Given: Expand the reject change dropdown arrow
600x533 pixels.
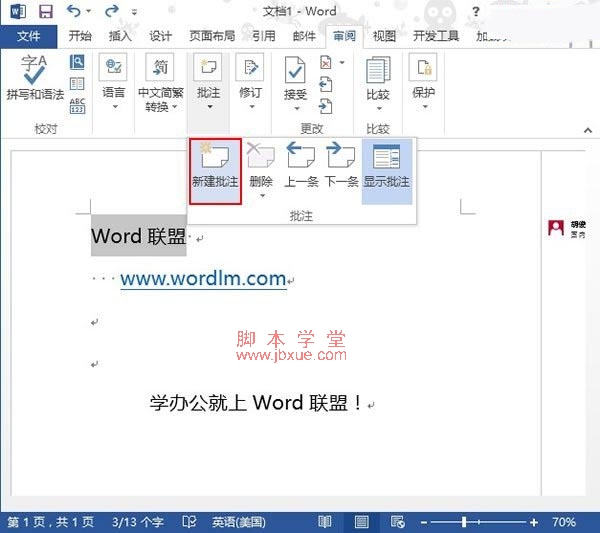Looking at the screenshot, I should [x=342, y=62].
